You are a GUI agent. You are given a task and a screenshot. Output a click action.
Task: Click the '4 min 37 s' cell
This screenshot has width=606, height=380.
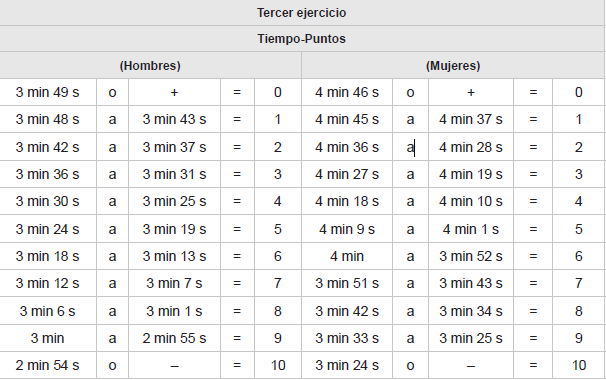(471, 119)
